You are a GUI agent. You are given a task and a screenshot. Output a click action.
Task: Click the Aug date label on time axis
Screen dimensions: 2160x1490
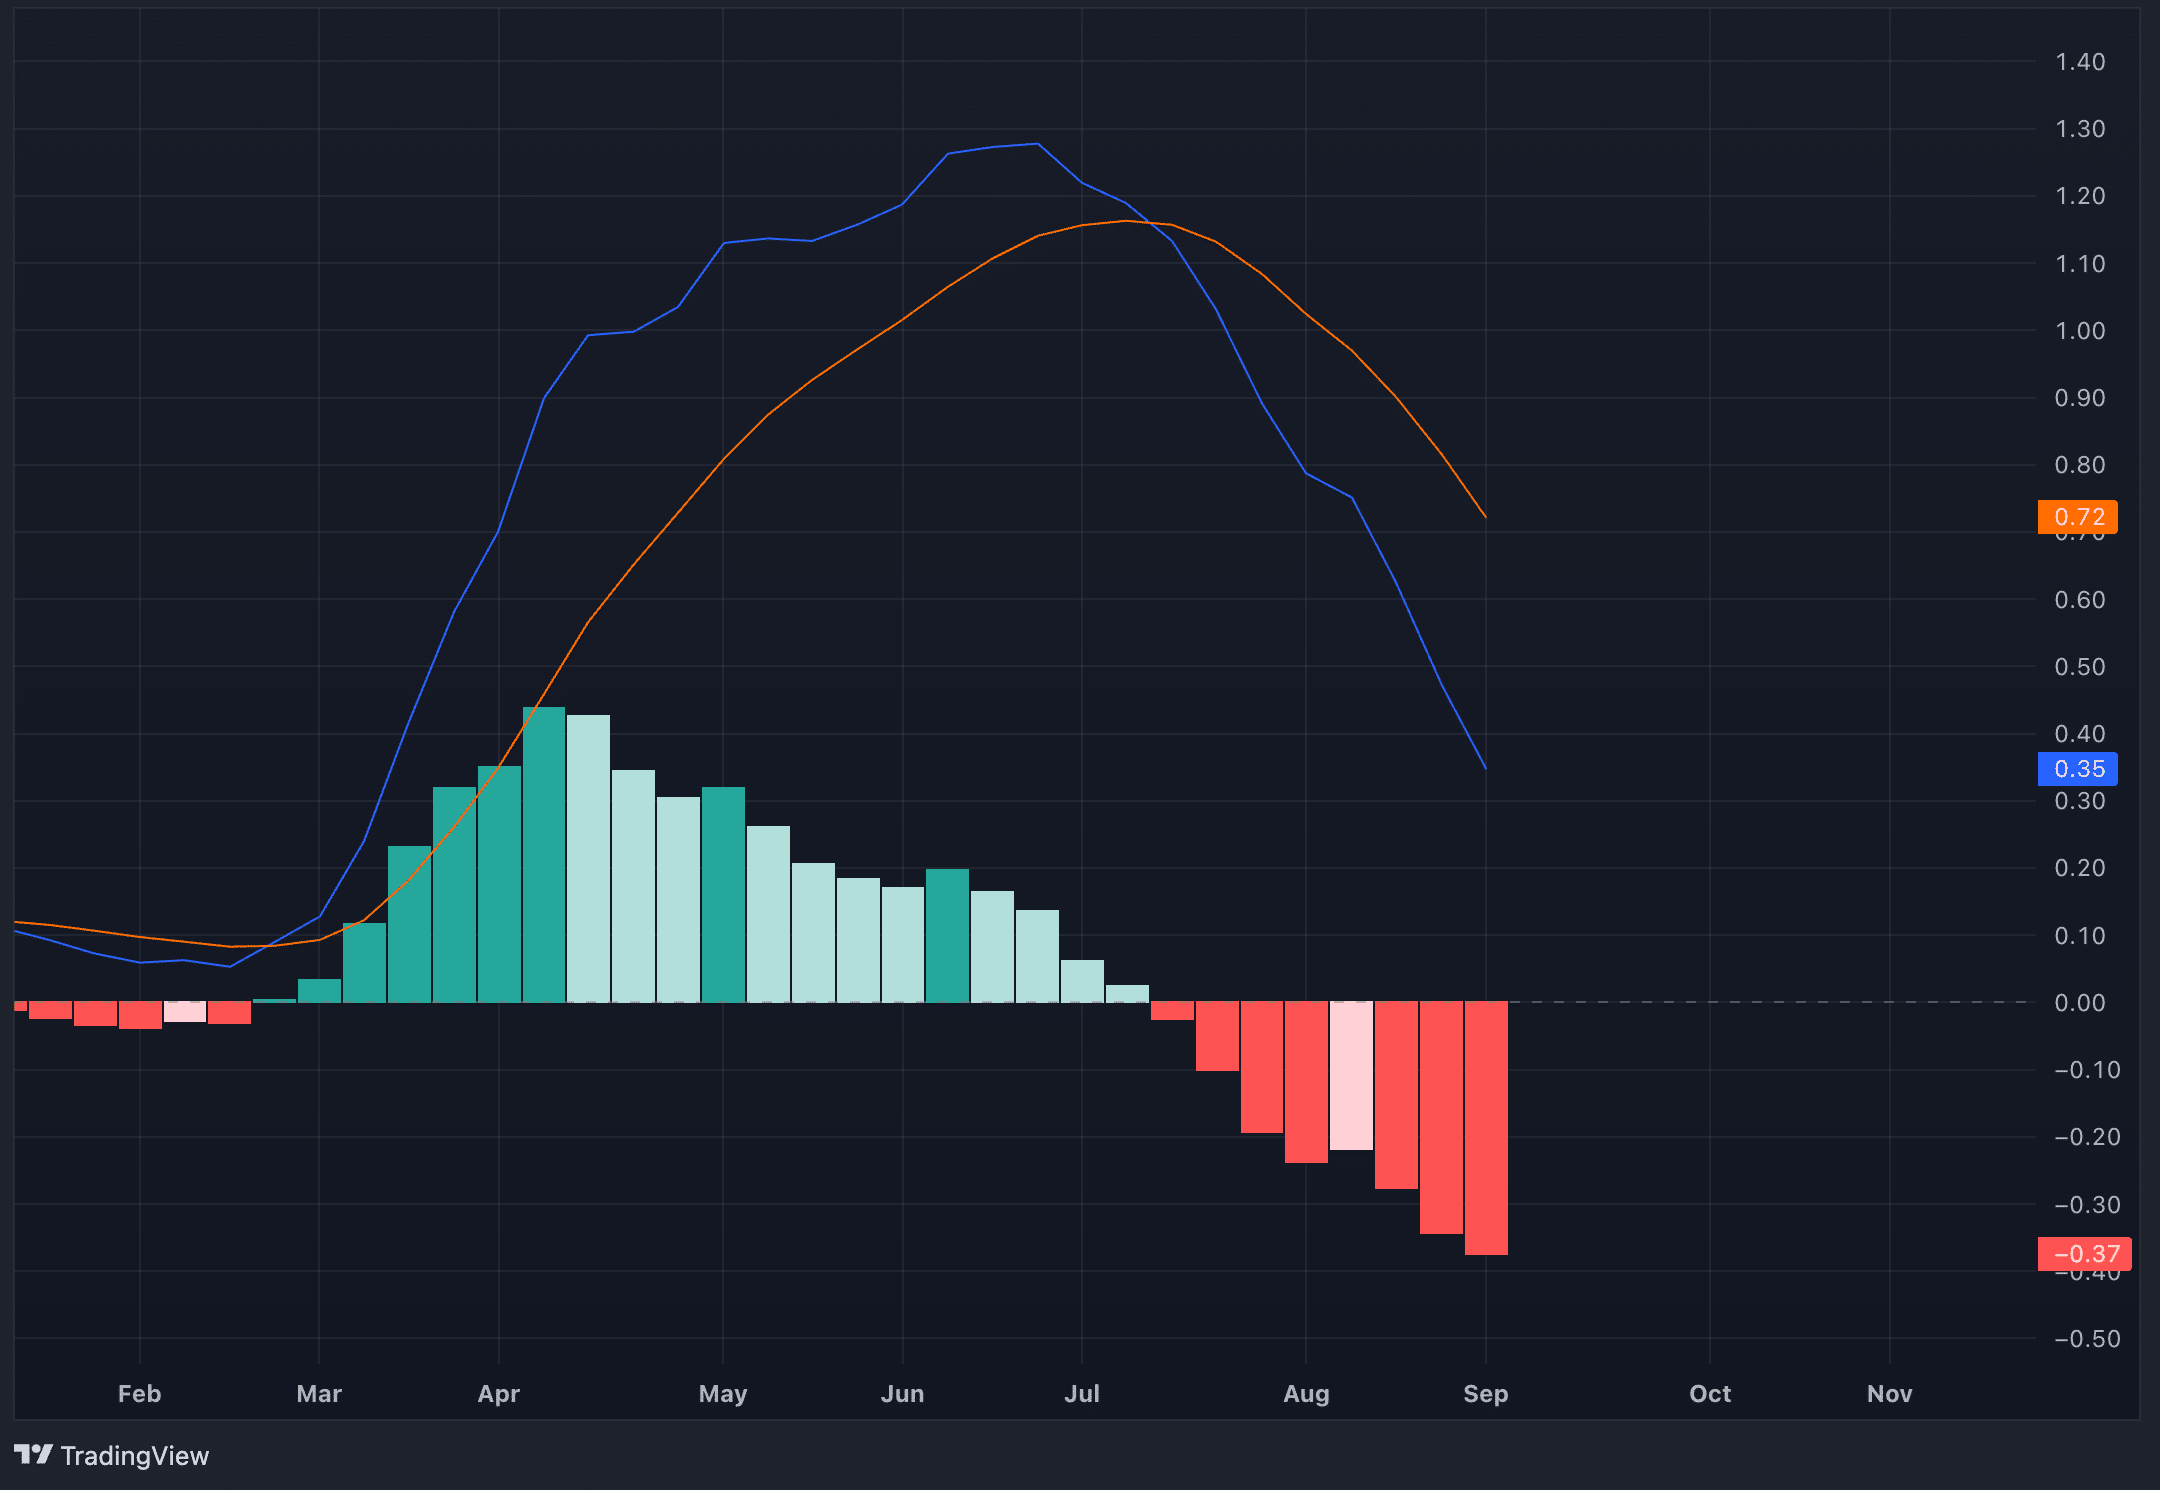pos(1306,1394)
